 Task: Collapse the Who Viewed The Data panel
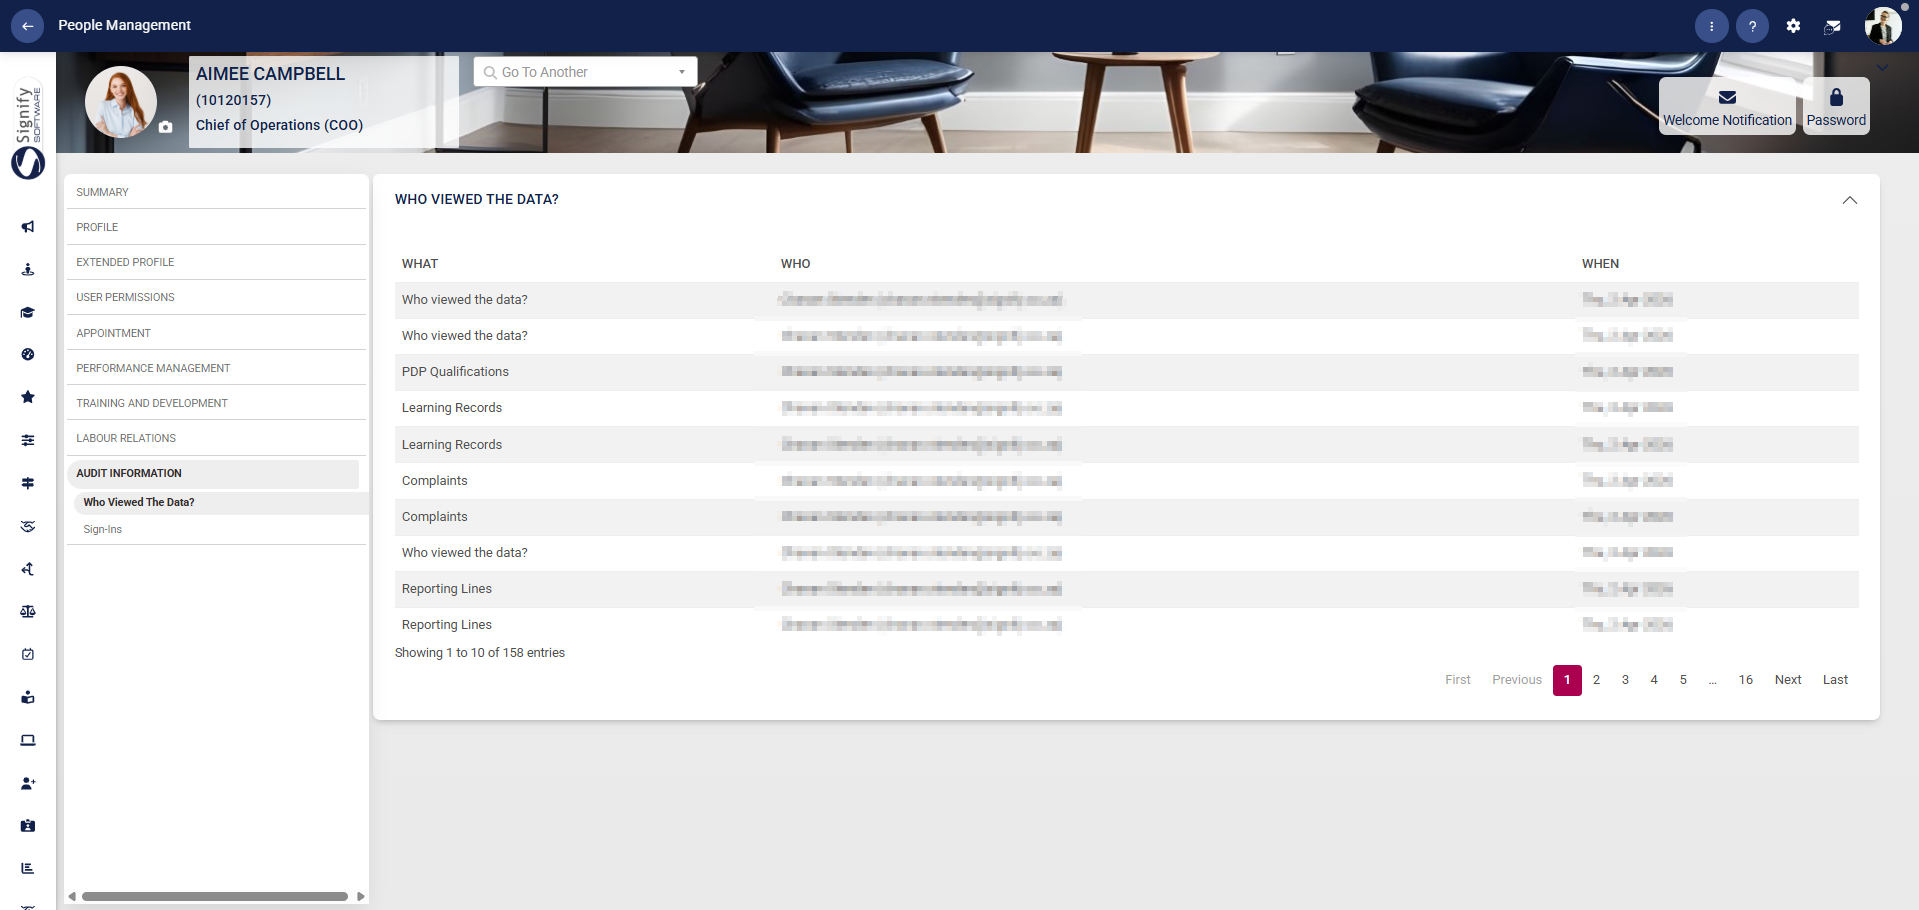[1848, 200]
